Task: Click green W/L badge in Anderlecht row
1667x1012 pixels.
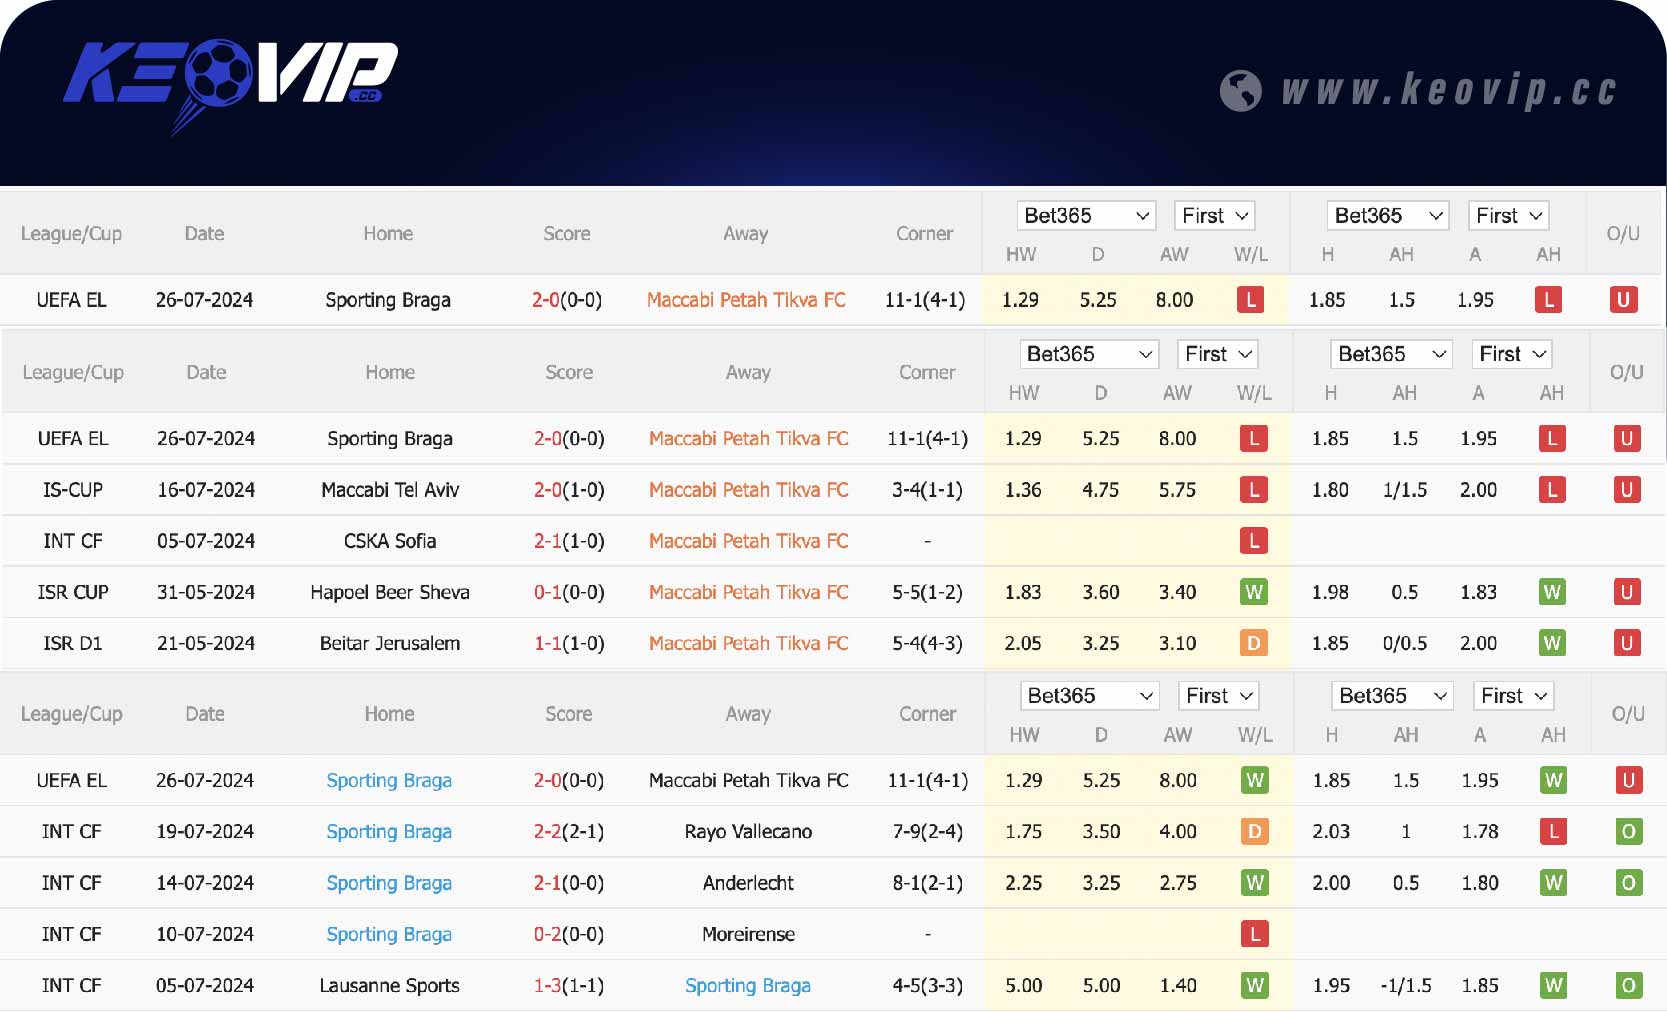Action: coord(1254,883)
